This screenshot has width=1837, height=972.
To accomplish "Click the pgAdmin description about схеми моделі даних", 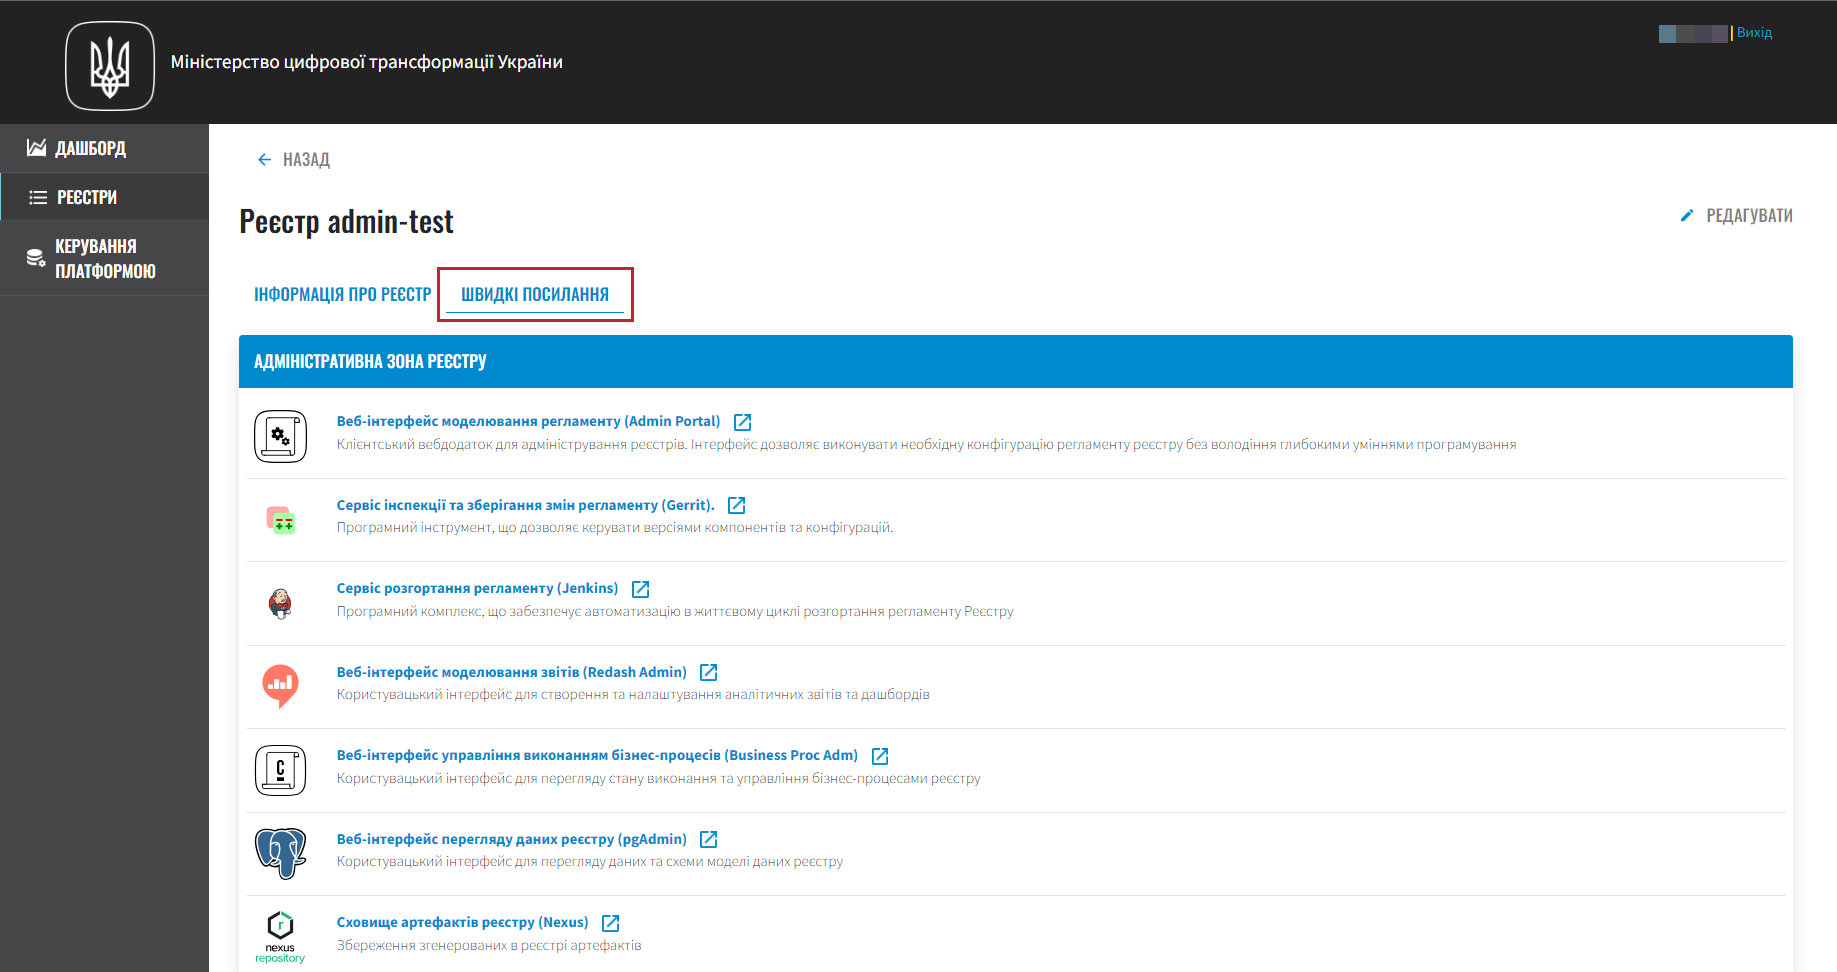I will click(589, 861).
